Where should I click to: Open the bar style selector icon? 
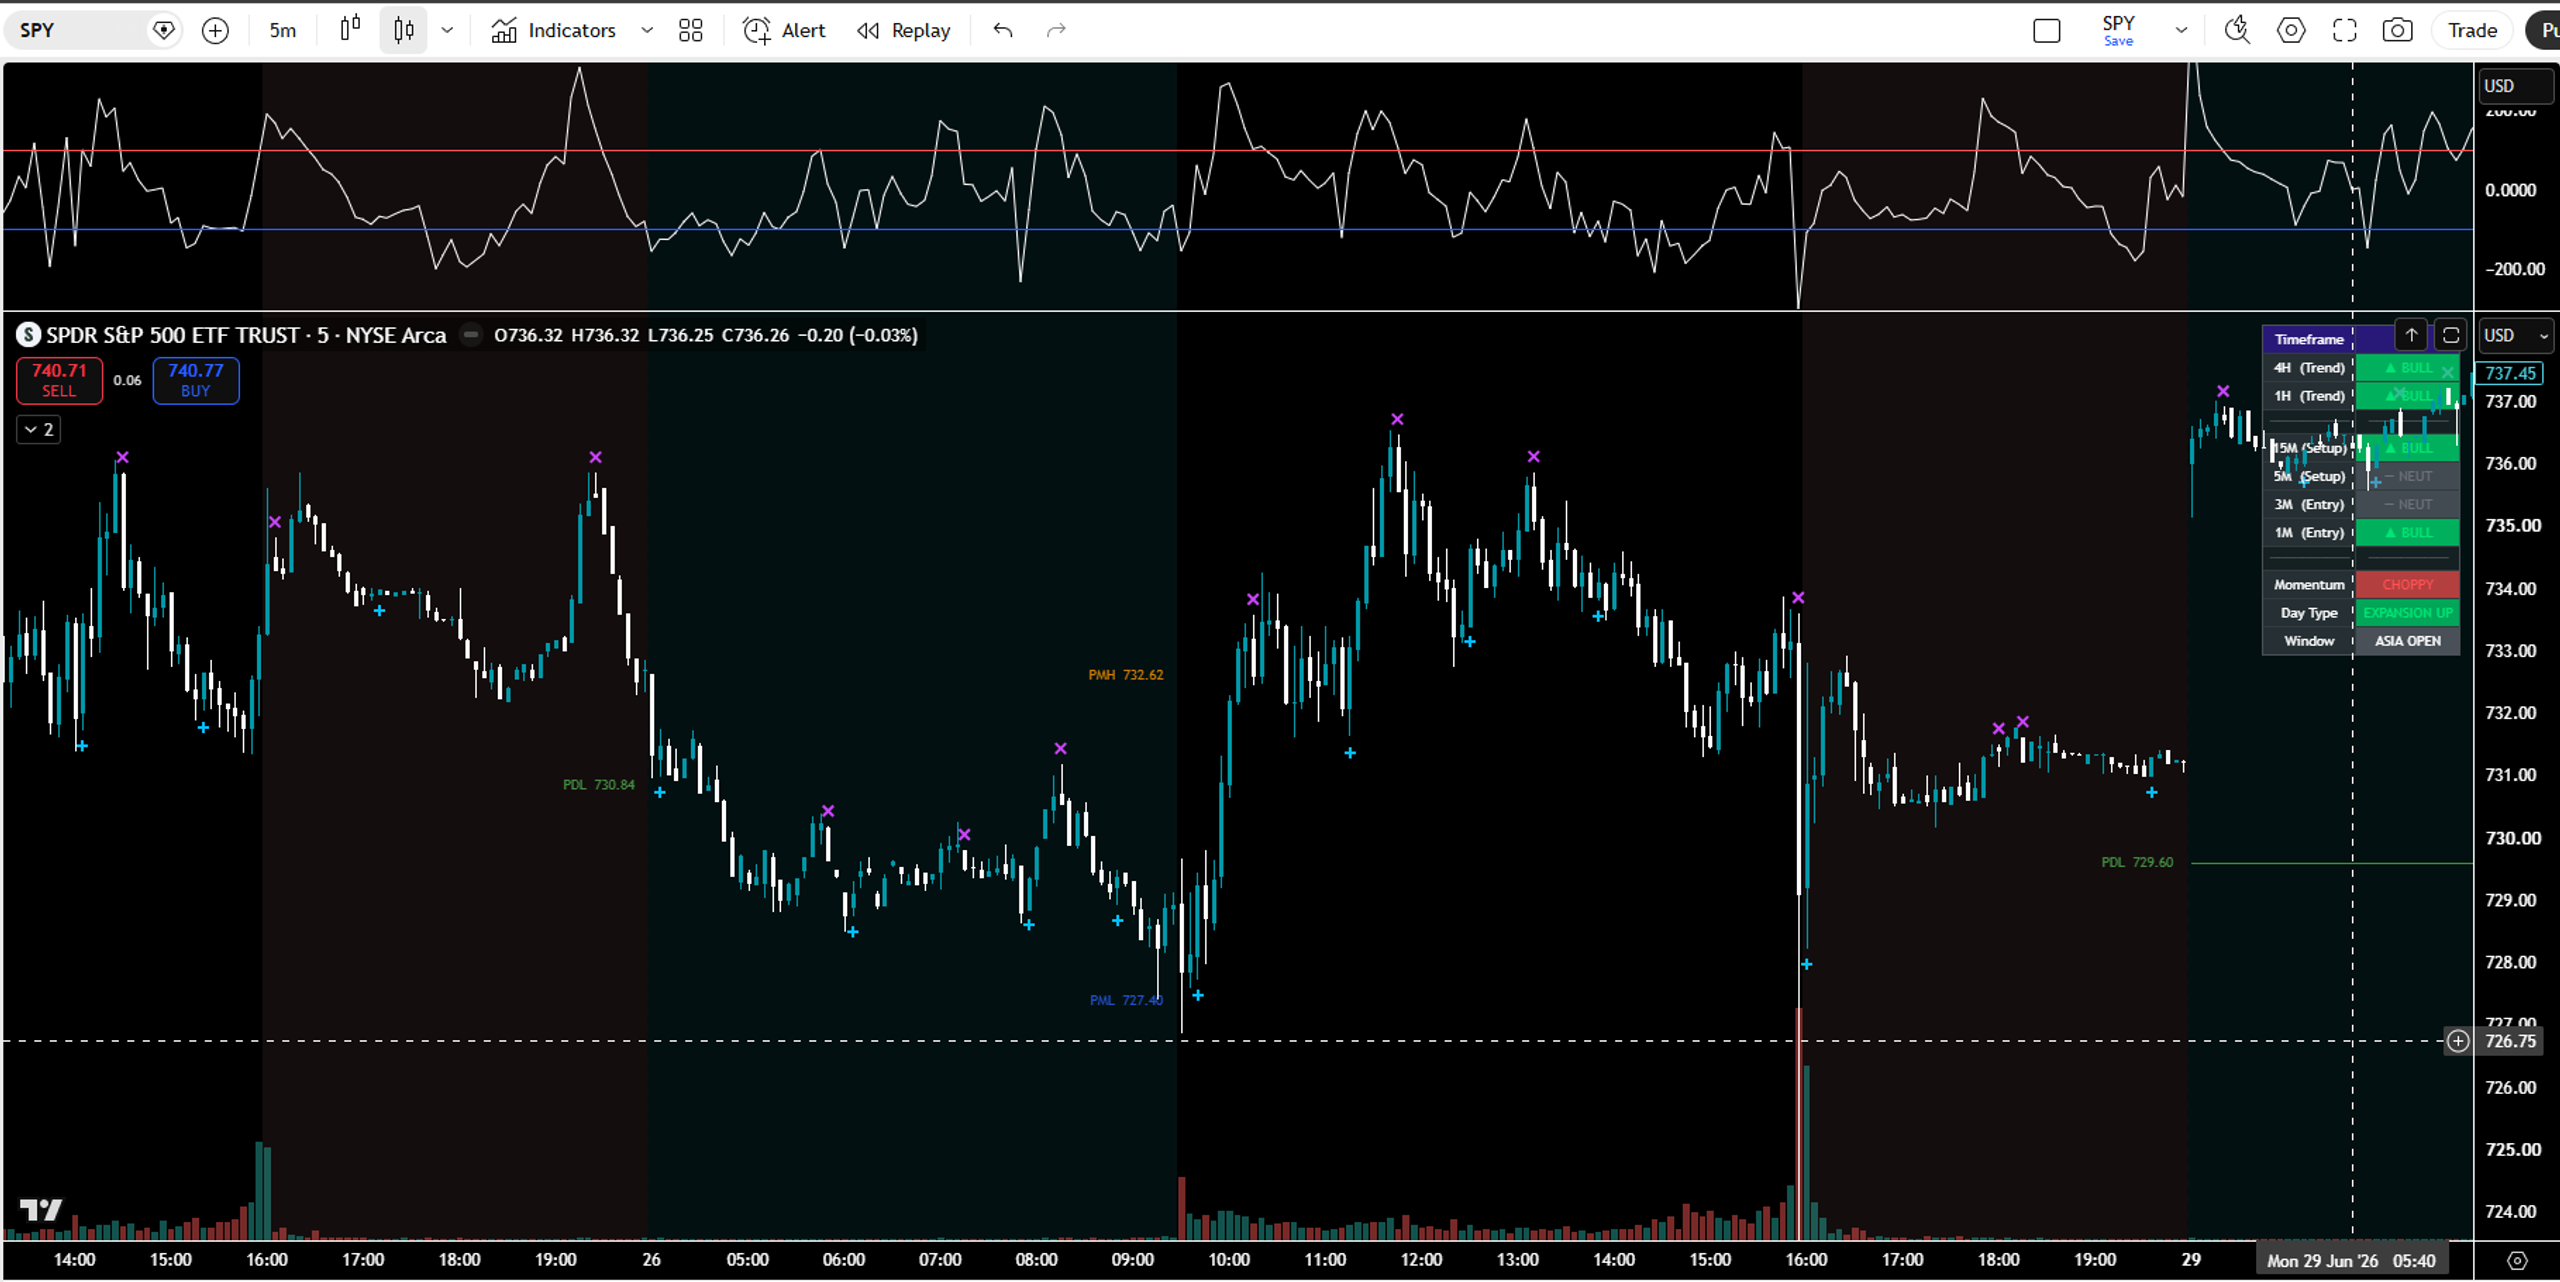pos(350,30)
